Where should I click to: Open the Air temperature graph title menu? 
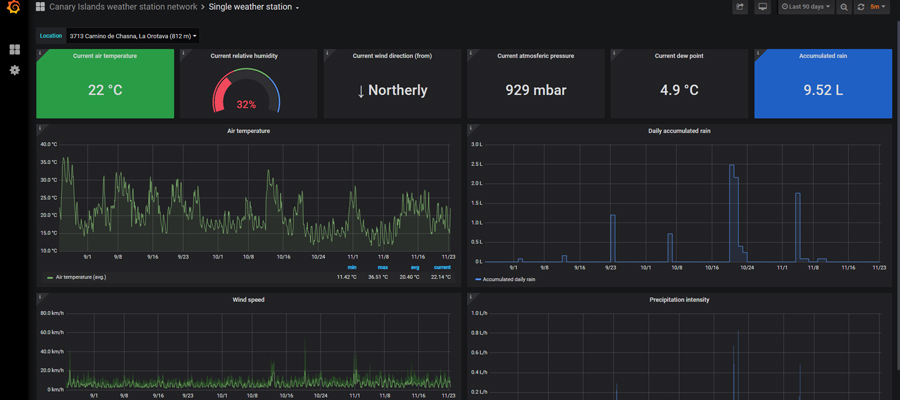tap(249, 131)
